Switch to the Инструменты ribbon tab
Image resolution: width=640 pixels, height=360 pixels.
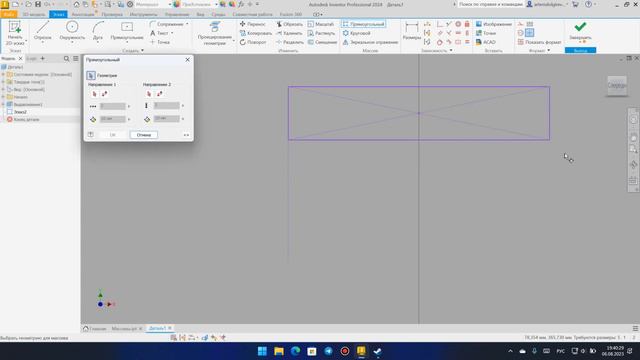[x=143, y=14]
